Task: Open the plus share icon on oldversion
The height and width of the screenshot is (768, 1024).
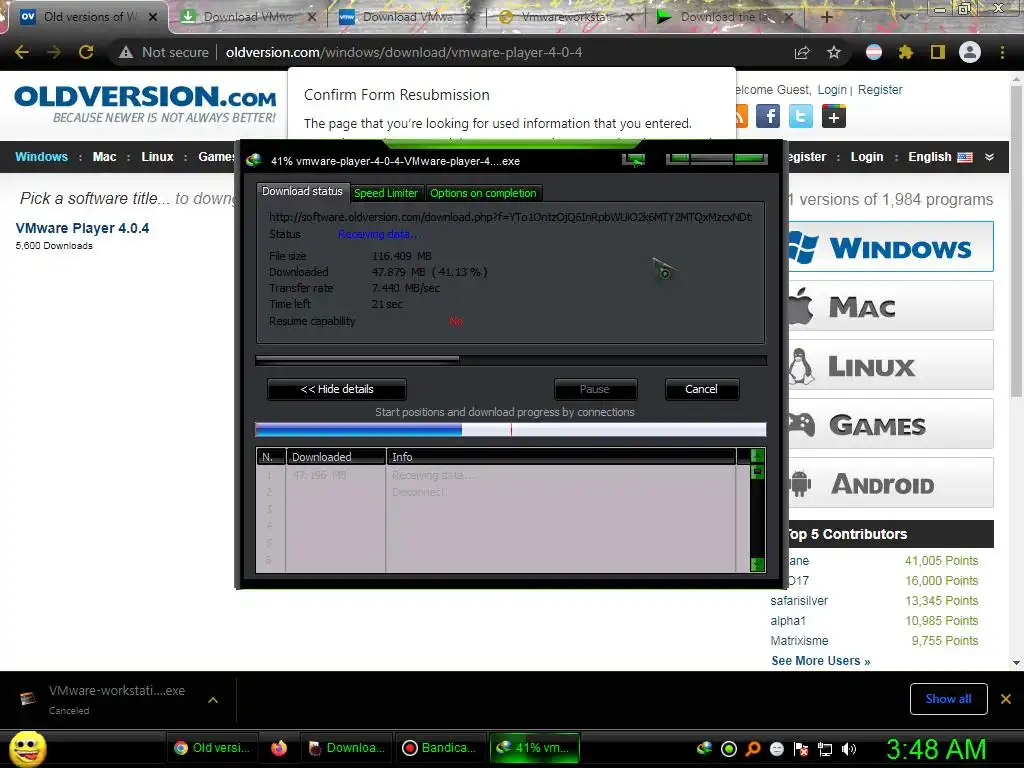Action: pyautogui.click(x=833, y=116)
